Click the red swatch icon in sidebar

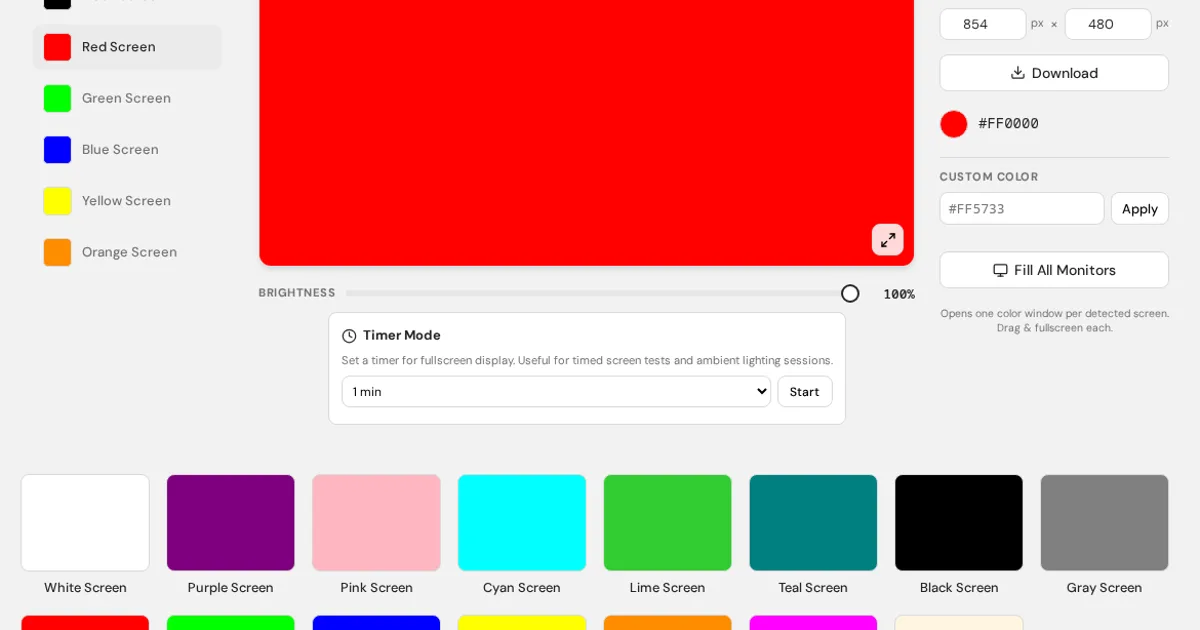[x=57, y=47]
